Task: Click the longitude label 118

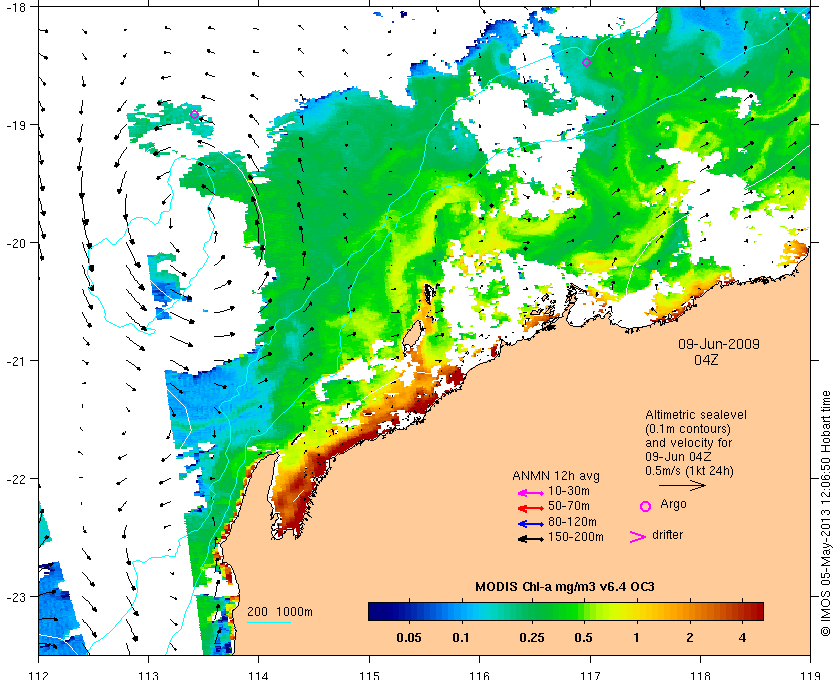Action: tap(700, 675)
